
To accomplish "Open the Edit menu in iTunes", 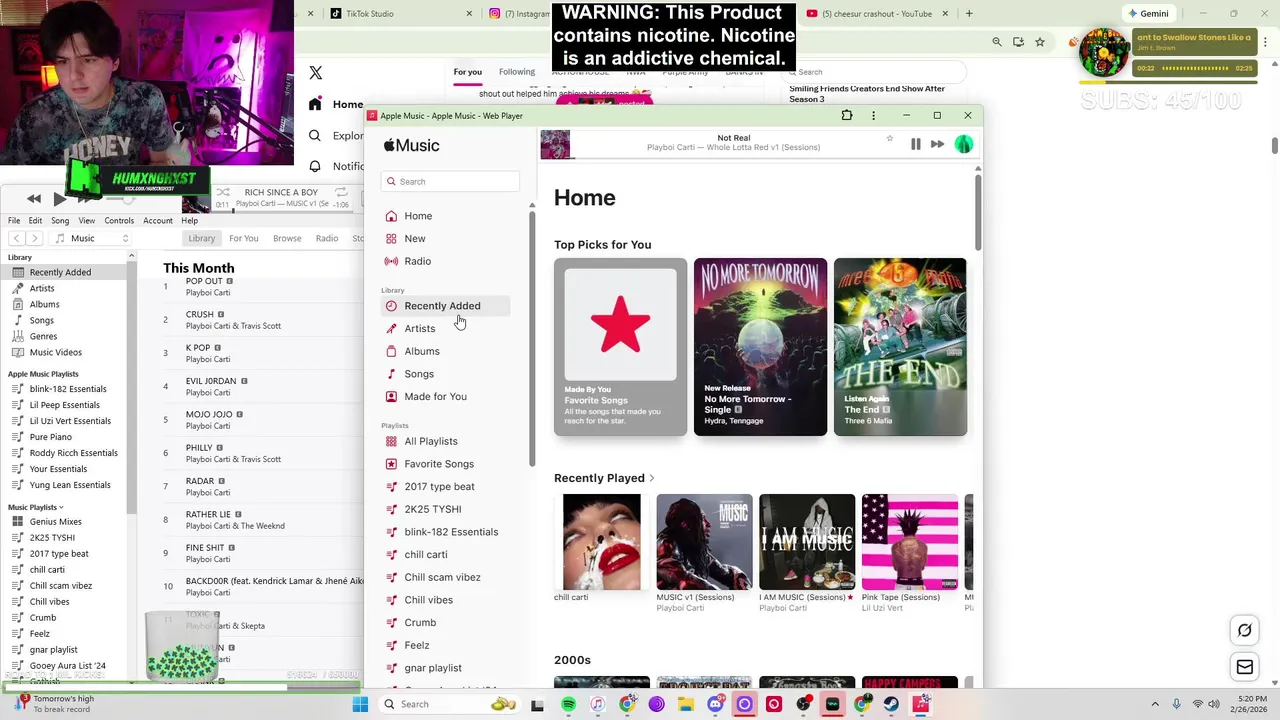I will 35,221.
